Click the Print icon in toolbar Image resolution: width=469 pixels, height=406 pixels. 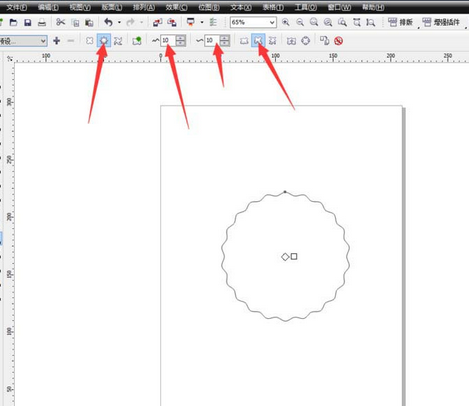tap(42, 23)
